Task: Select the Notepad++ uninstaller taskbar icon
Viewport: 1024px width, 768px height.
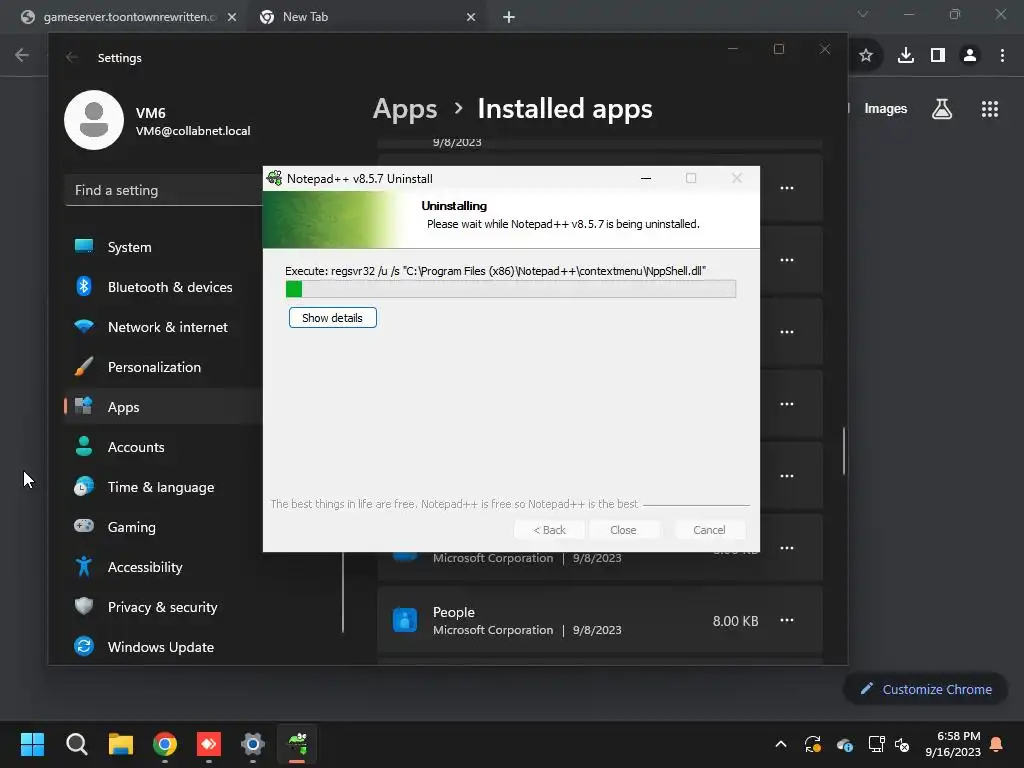Action: (x=297, y=744)
